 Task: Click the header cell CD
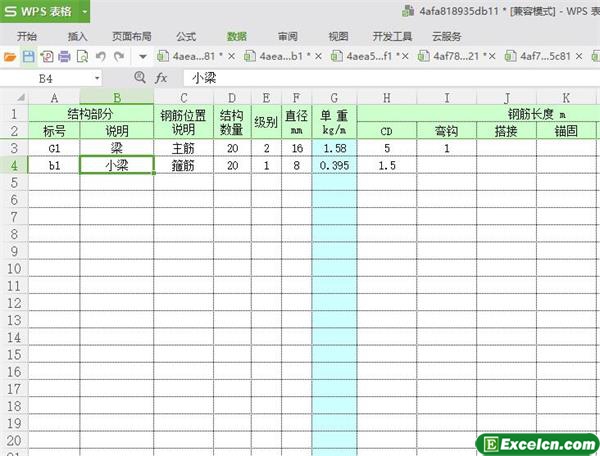[x=387, y=131]
